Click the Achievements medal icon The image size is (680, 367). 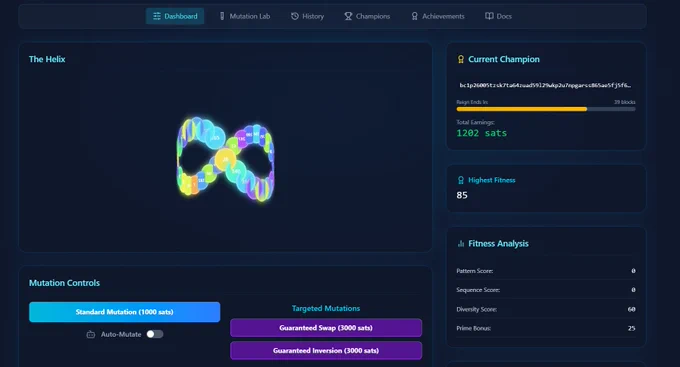(415, 16)
